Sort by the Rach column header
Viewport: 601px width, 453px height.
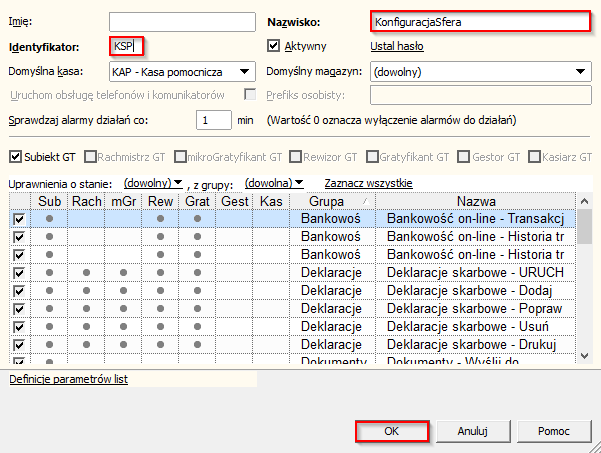point(87,201)
